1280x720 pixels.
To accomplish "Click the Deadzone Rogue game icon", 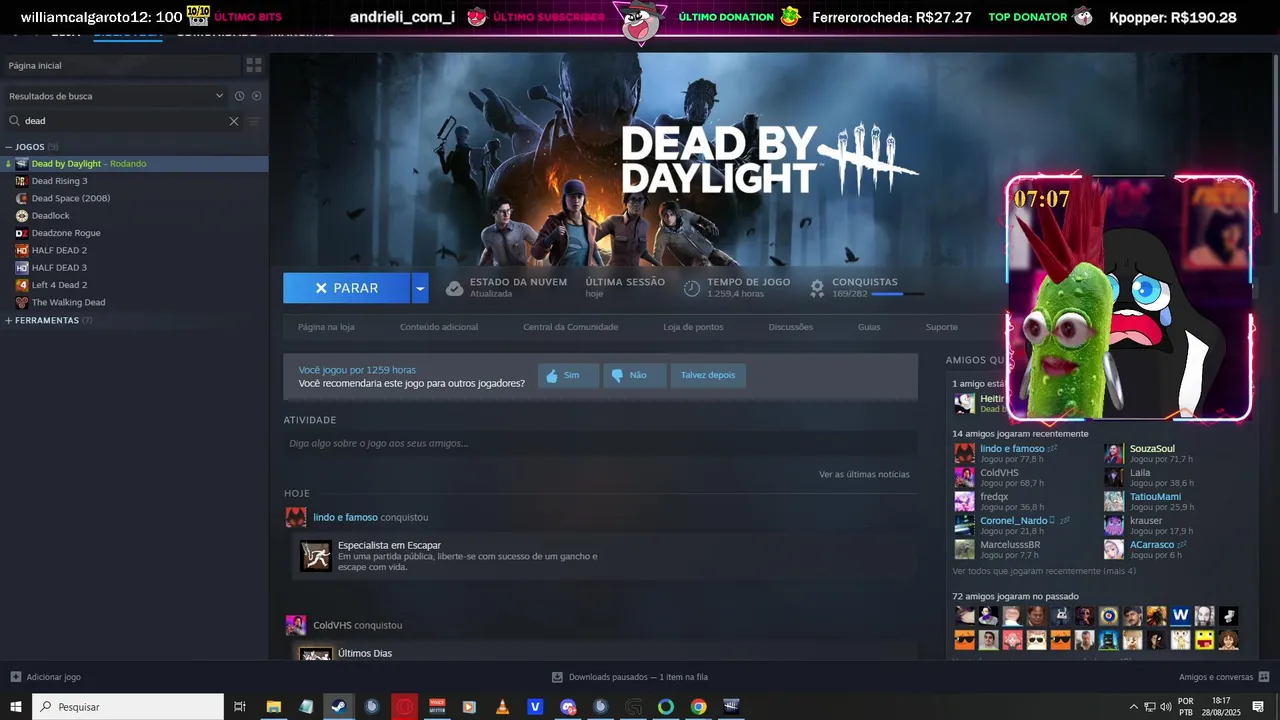I will 22,233.
